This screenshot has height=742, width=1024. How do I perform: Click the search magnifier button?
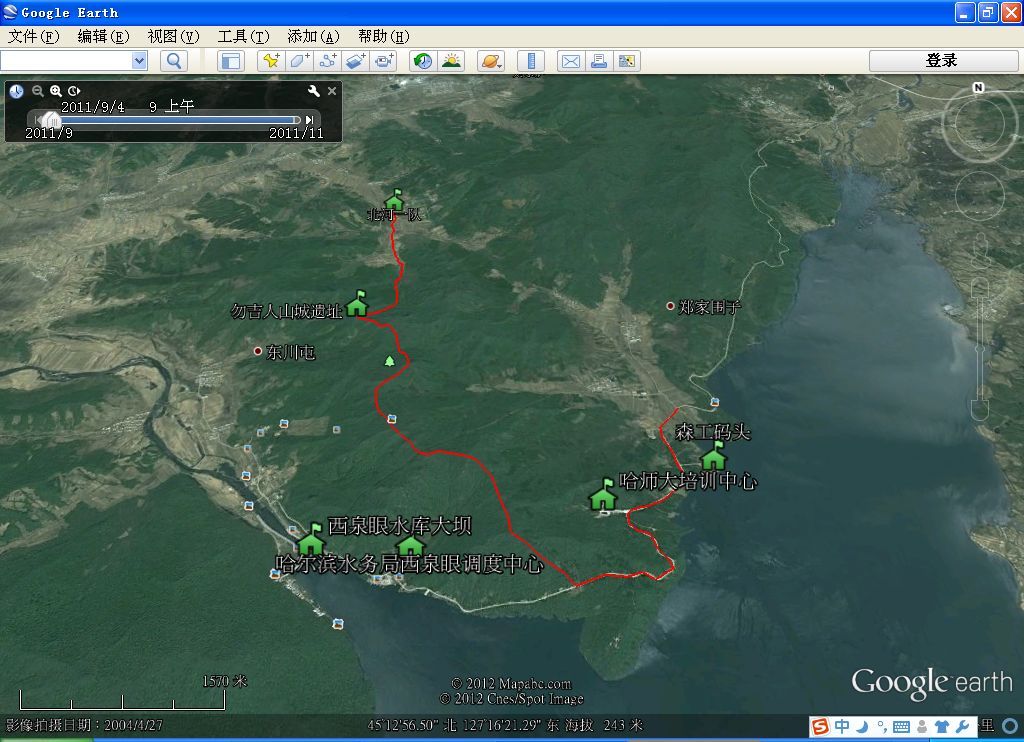pyautogui.click(x=174, y=61)
